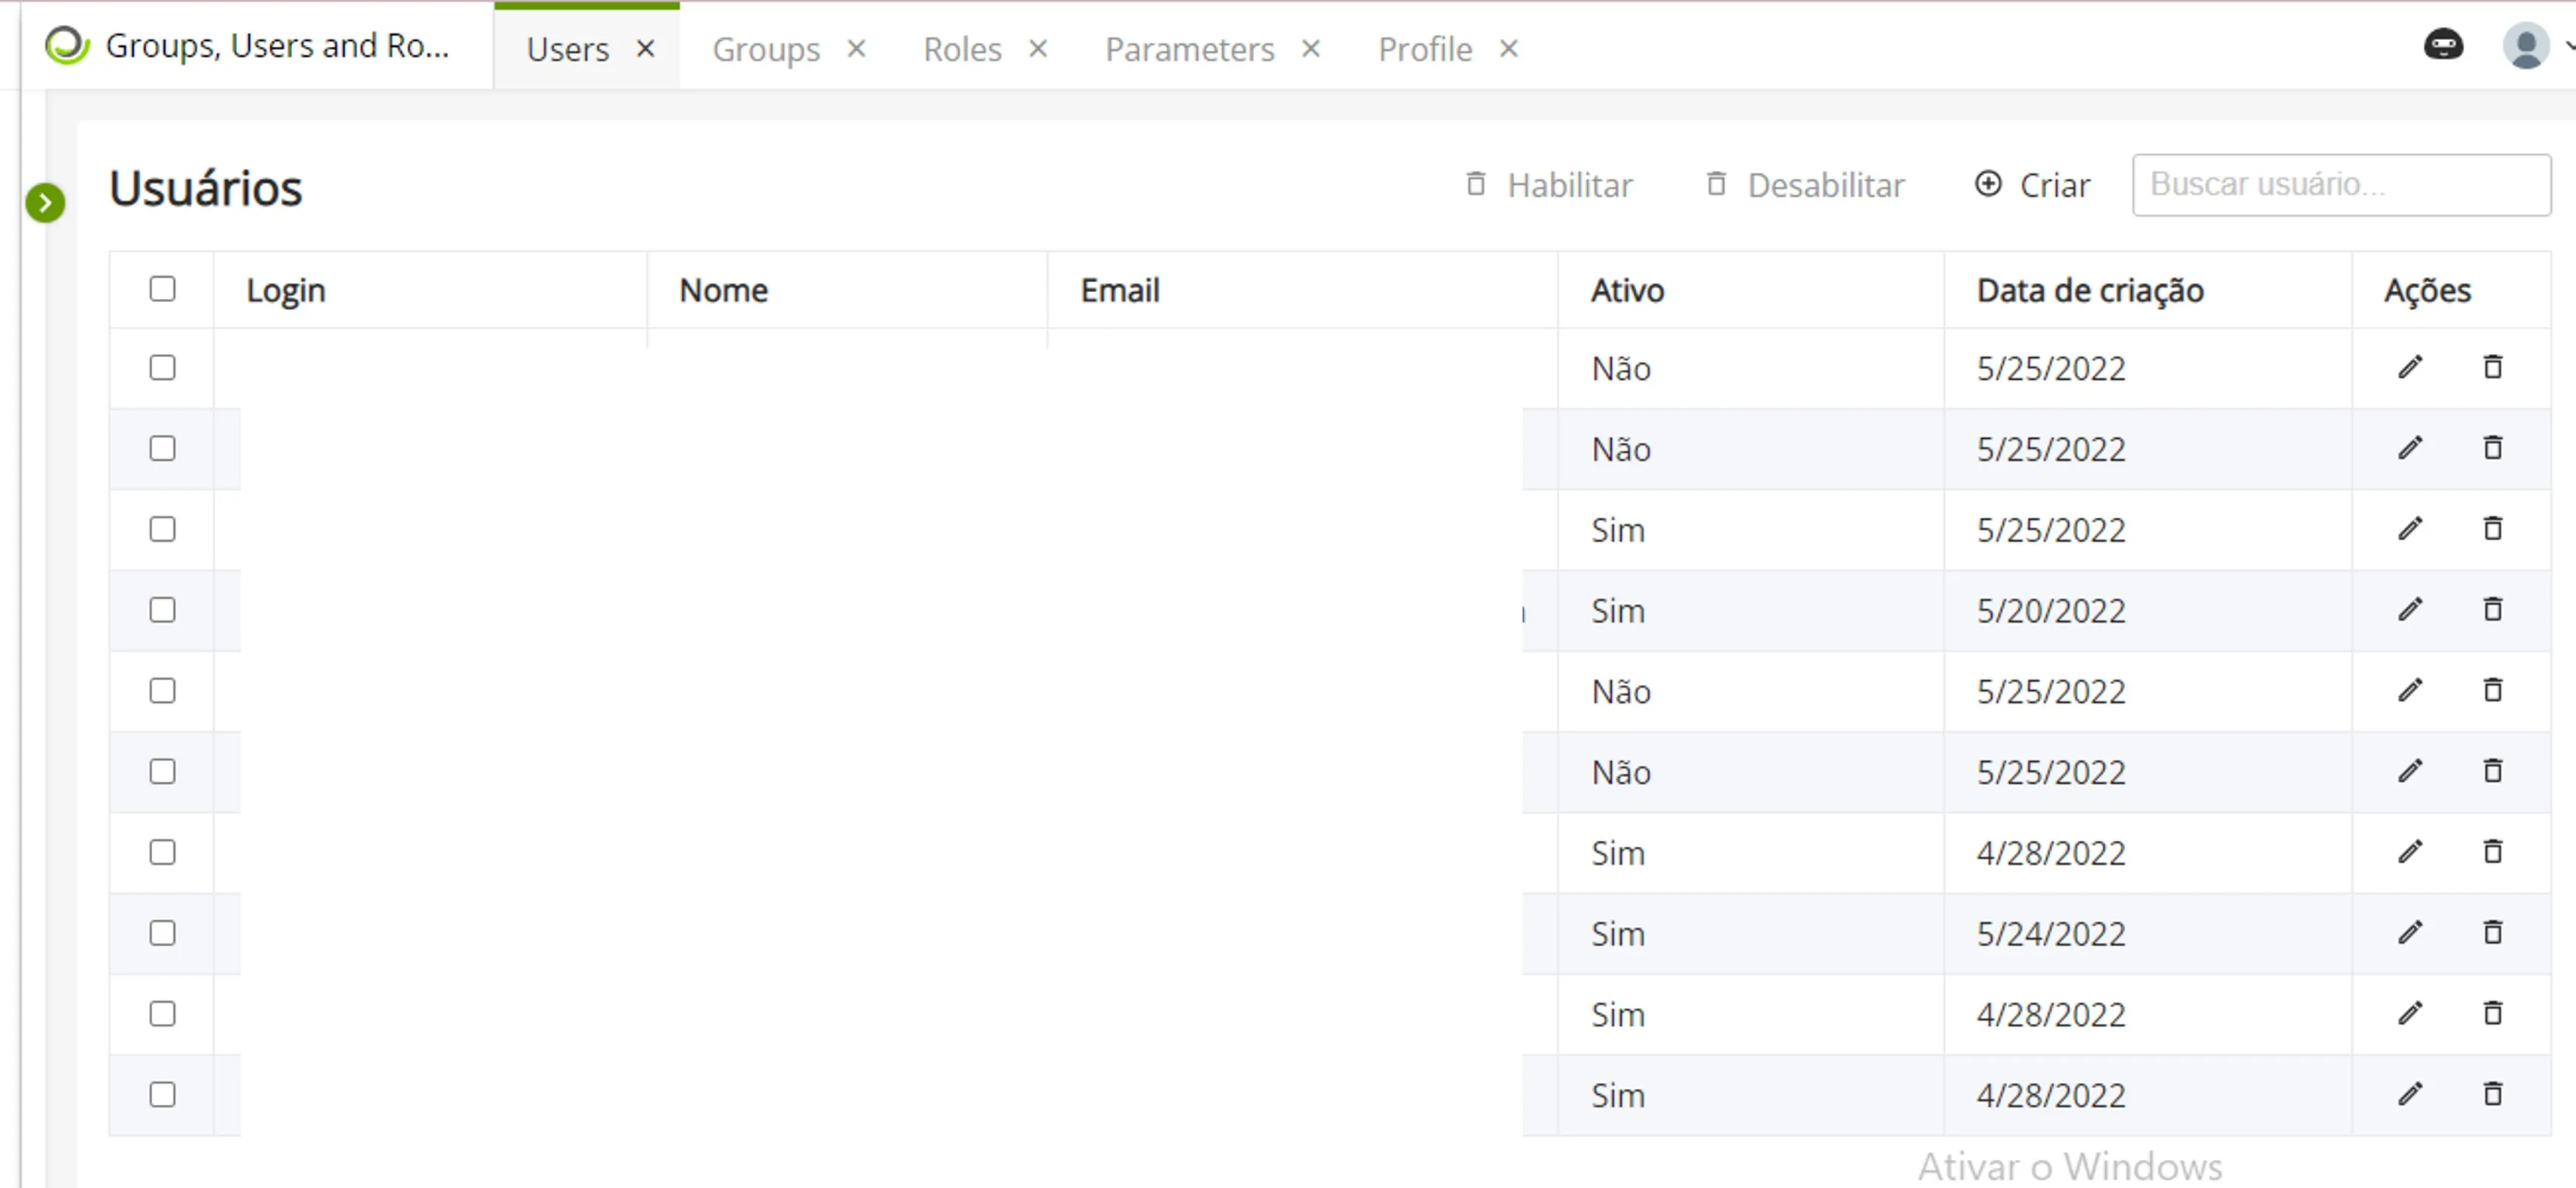The height and width of the screenshot is (1188, 2576).
Task: Click the Habilitar button
Action: pos(1548,185)
